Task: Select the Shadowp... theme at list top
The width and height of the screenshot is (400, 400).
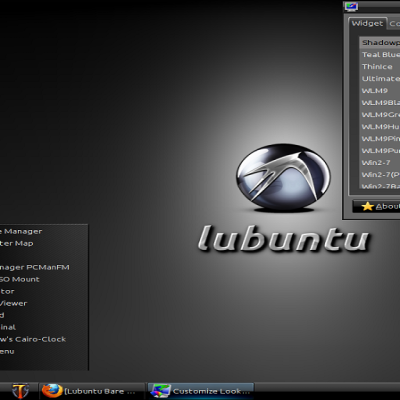Action: coord(380,43)
